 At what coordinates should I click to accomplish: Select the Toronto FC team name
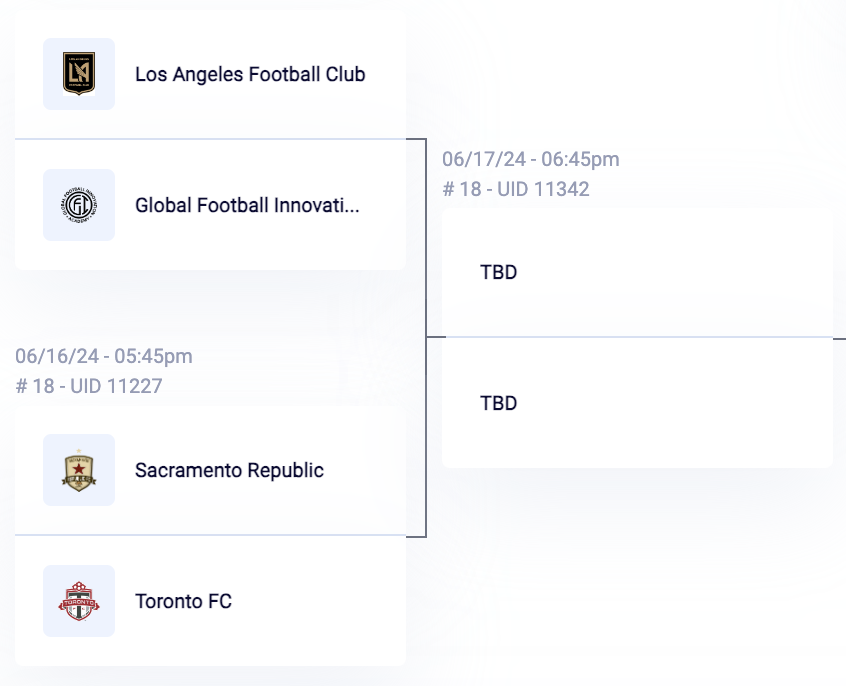(183, 601)
